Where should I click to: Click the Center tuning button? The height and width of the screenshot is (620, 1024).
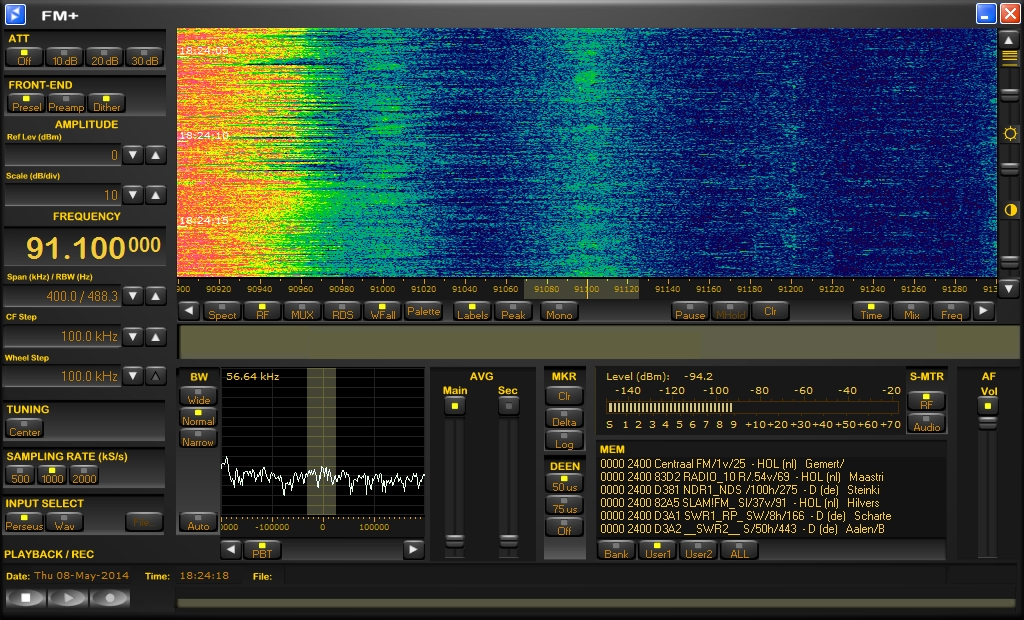25,428
